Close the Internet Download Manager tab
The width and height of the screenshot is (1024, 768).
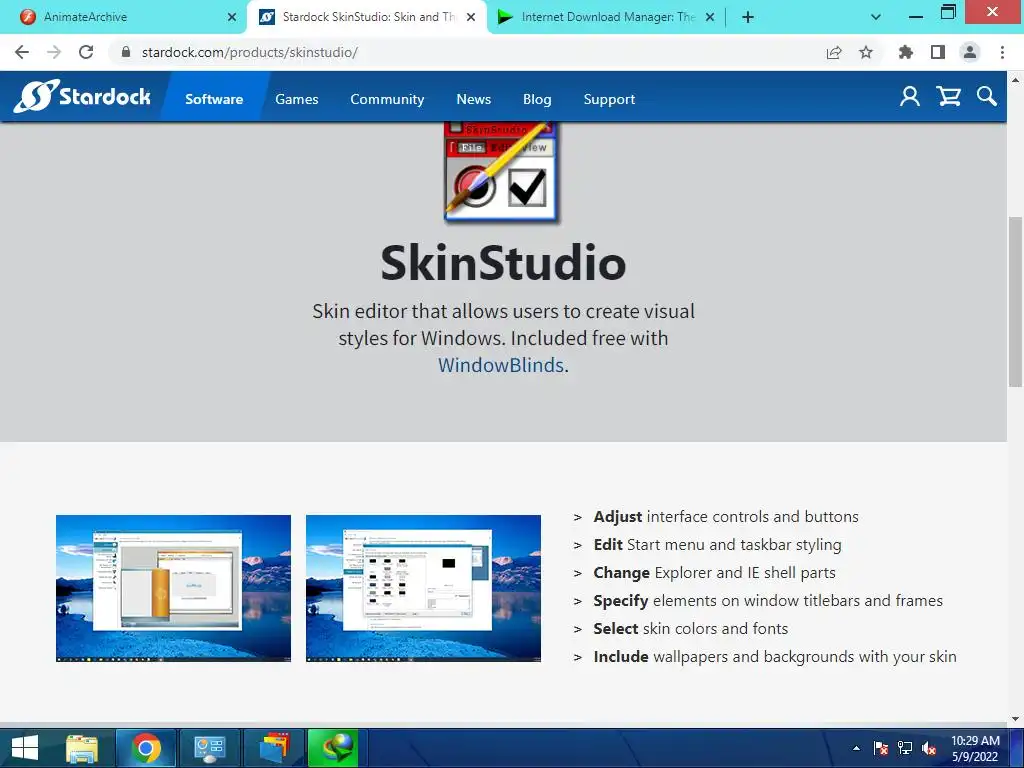pos(710,17)
